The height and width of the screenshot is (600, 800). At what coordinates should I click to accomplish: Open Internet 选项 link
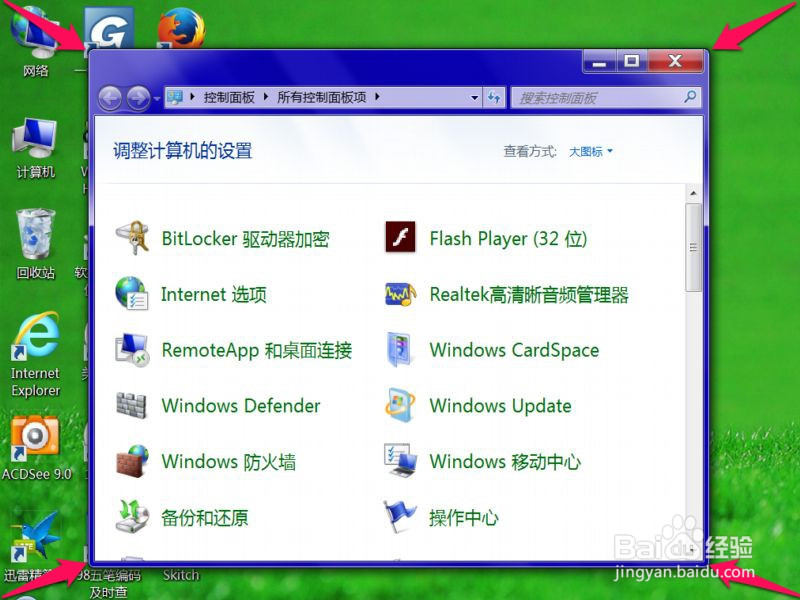[214, 294]
